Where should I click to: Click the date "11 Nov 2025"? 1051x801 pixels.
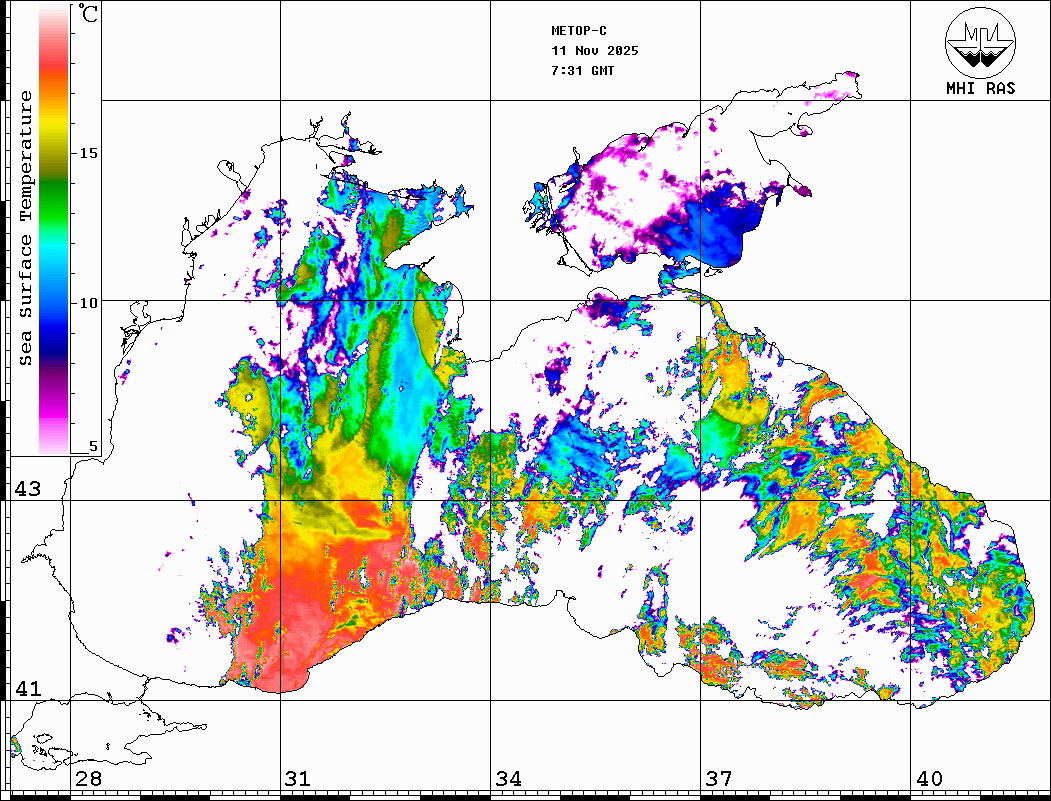(594, 51)
